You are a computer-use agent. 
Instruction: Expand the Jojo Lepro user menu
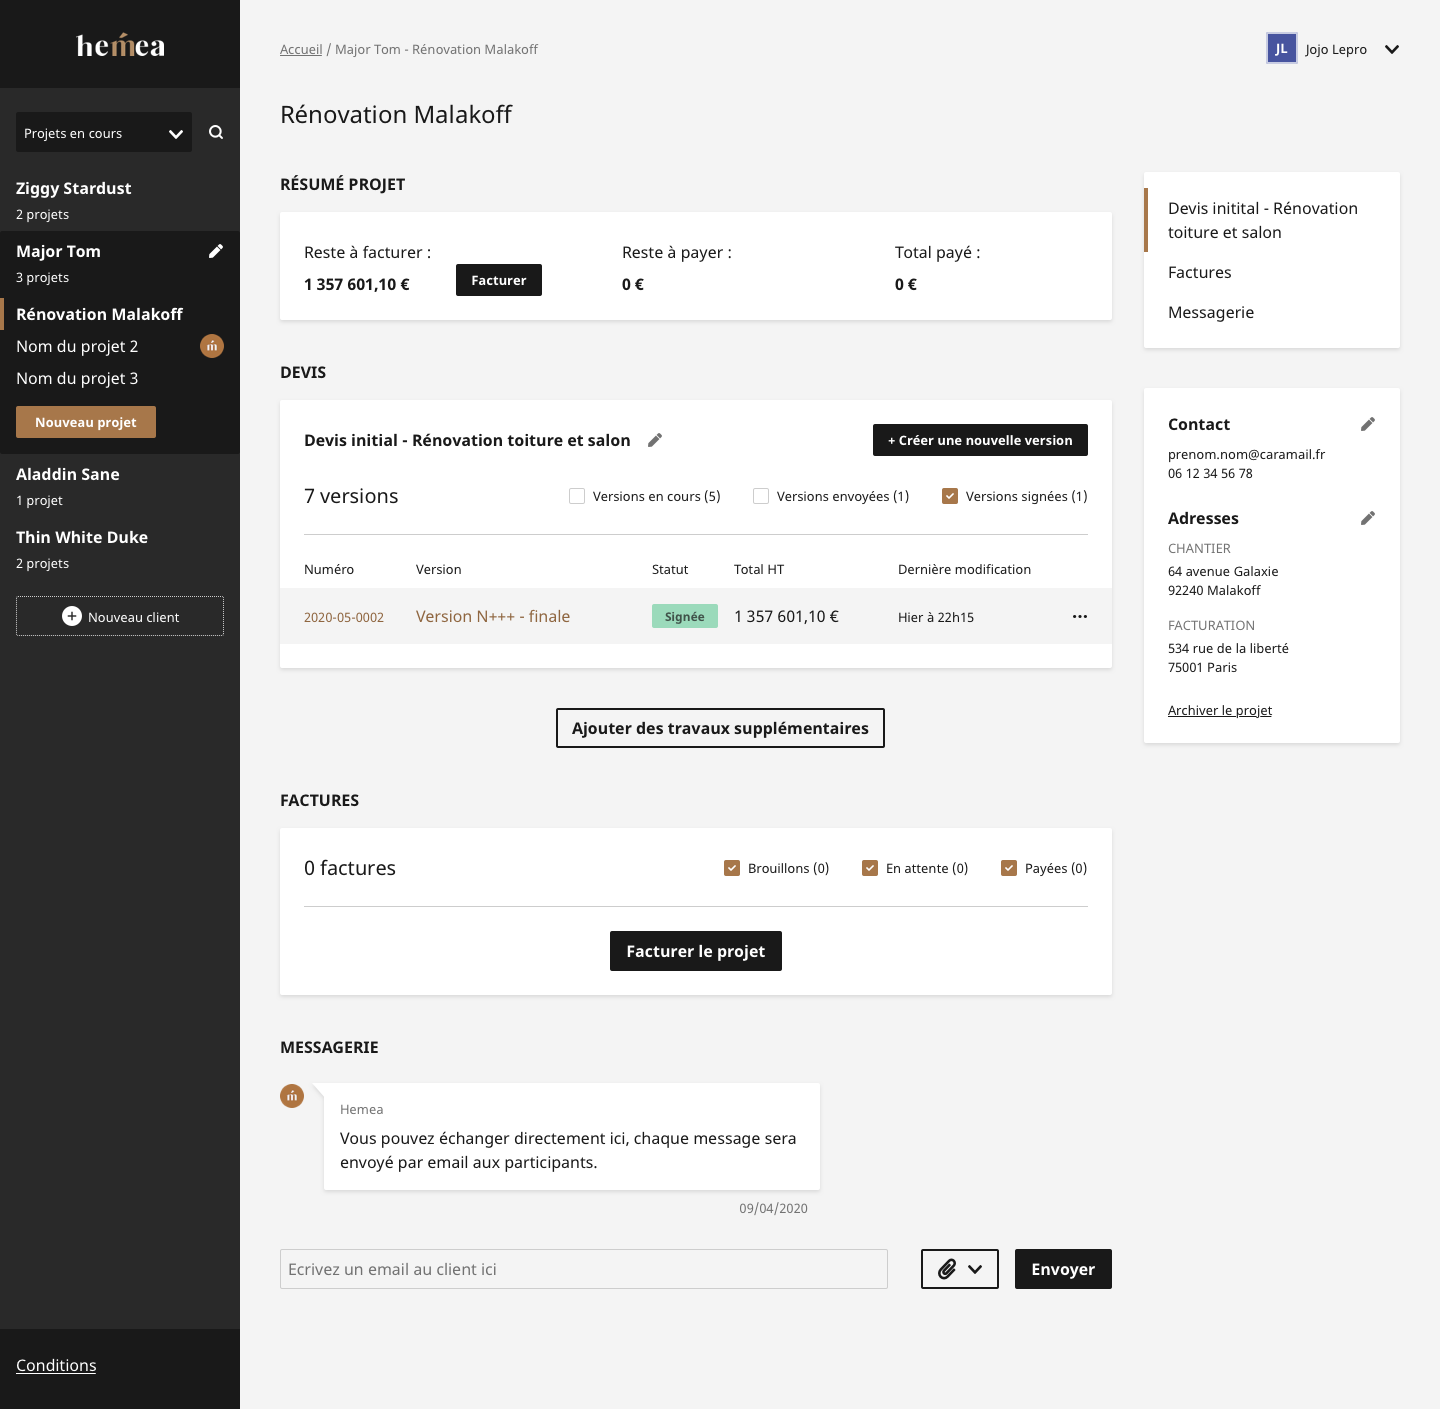point(1391,49)
